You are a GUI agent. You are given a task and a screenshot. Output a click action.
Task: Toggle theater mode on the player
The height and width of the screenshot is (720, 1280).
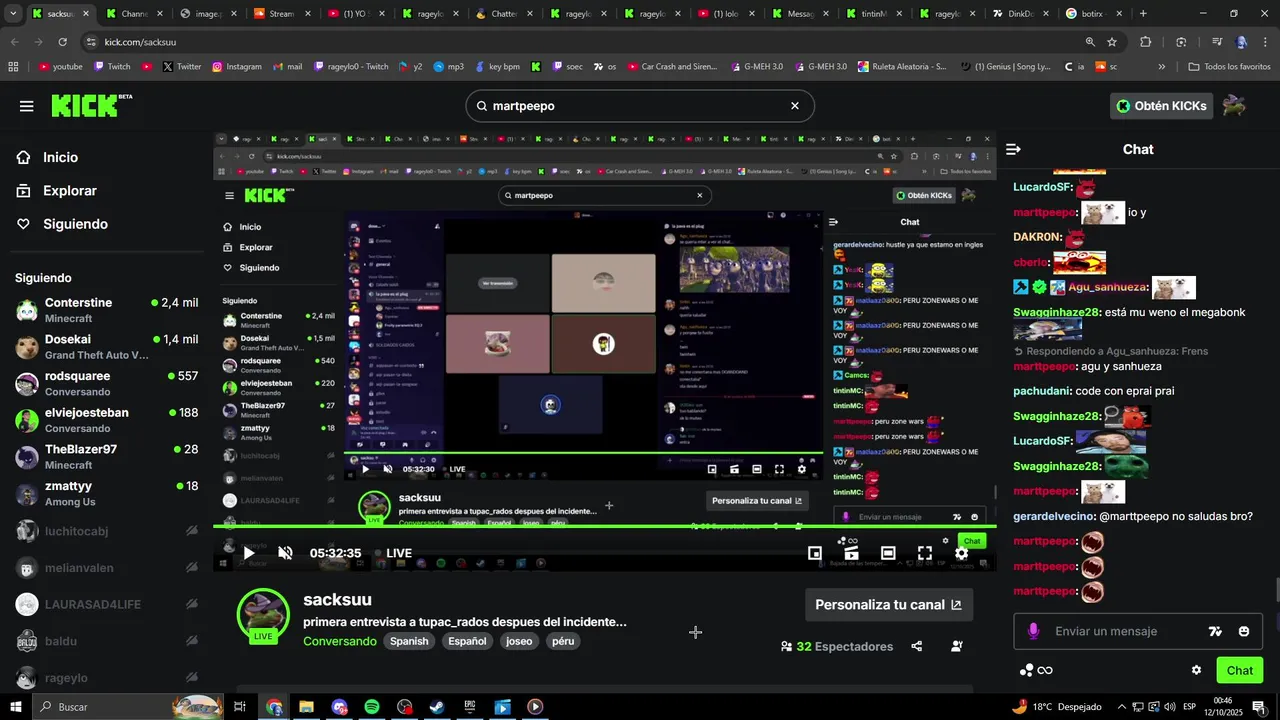888,553
